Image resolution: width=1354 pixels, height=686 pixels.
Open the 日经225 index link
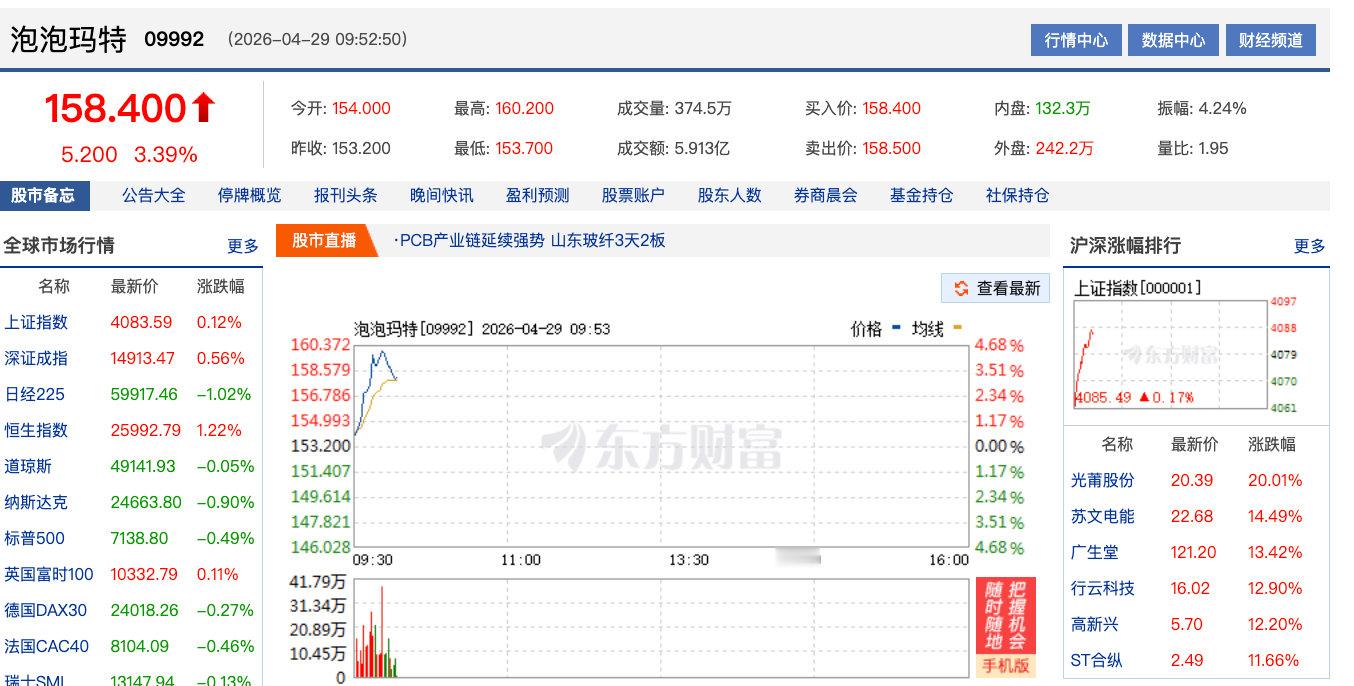coord(35,394)
